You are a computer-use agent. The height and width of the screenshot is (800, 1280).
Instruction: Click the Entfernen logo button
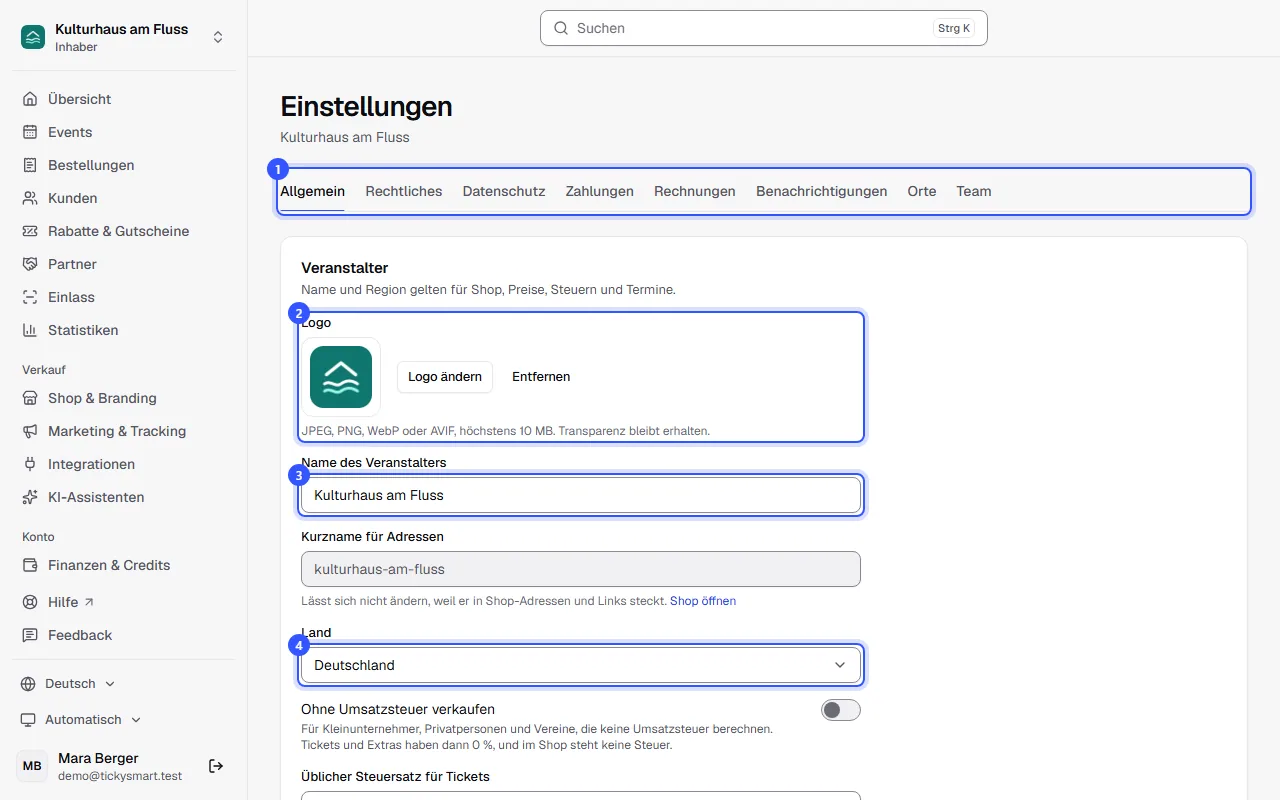(541, 377)
